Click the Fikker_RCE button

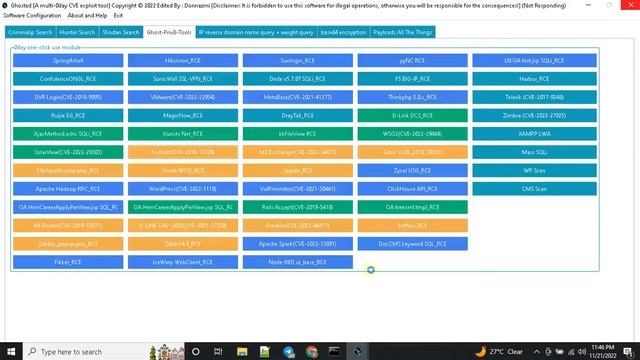68,262
